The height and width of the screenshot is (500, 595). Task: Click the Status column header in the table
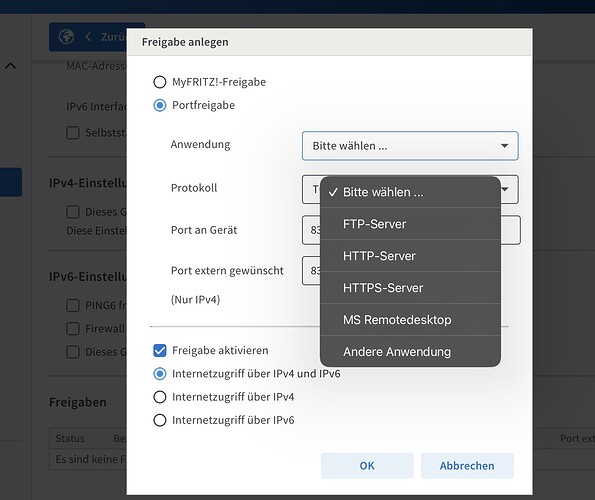point(70,439)
